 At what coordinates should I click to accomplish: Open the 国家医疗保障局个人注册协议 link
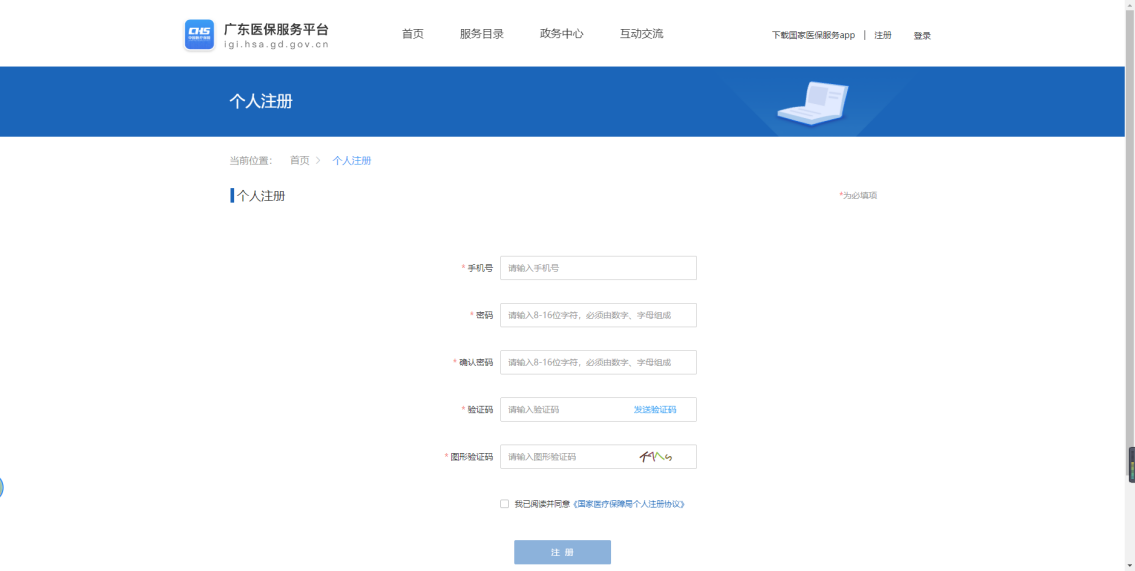pos(629,504)
